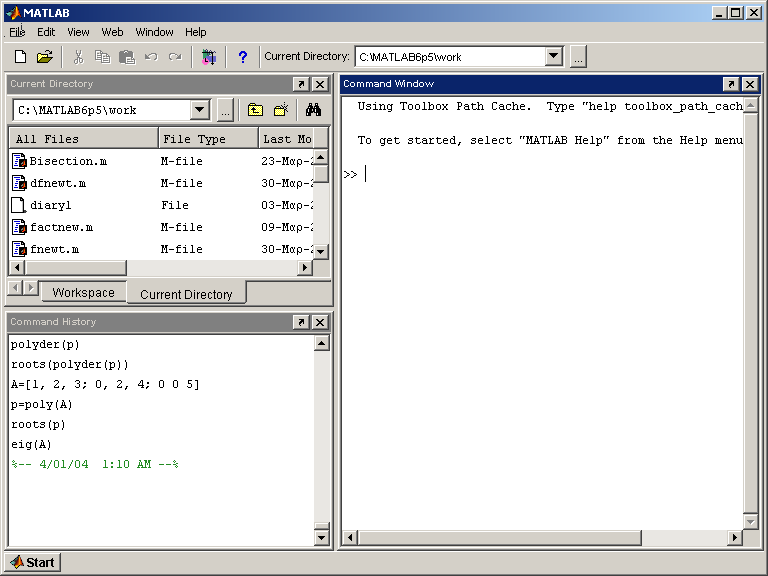The width and height of the screenshot is (768, 576).
Task: Click Command History scrollbar up arrow
Action: pos(321,343)
